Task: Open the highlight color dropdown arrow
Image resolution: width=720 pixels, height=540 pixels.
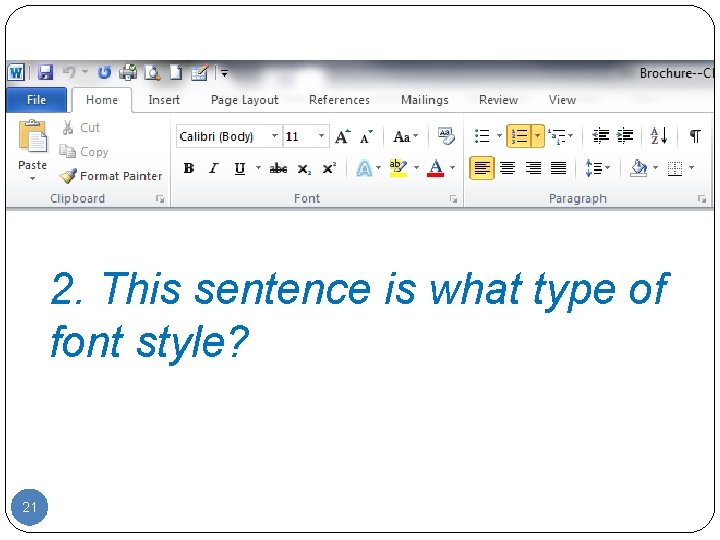Action: pos(416,168)
